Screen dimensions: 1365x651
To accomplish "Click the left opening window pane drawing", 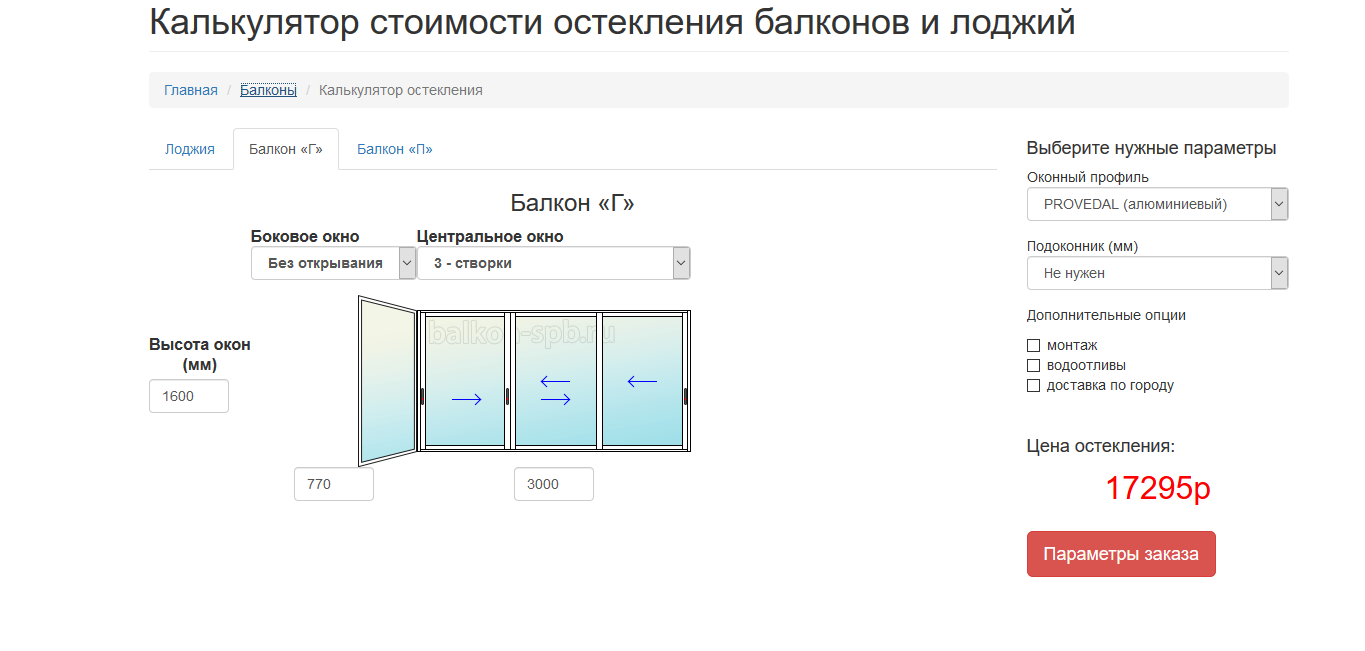I will tap(385, 380).
